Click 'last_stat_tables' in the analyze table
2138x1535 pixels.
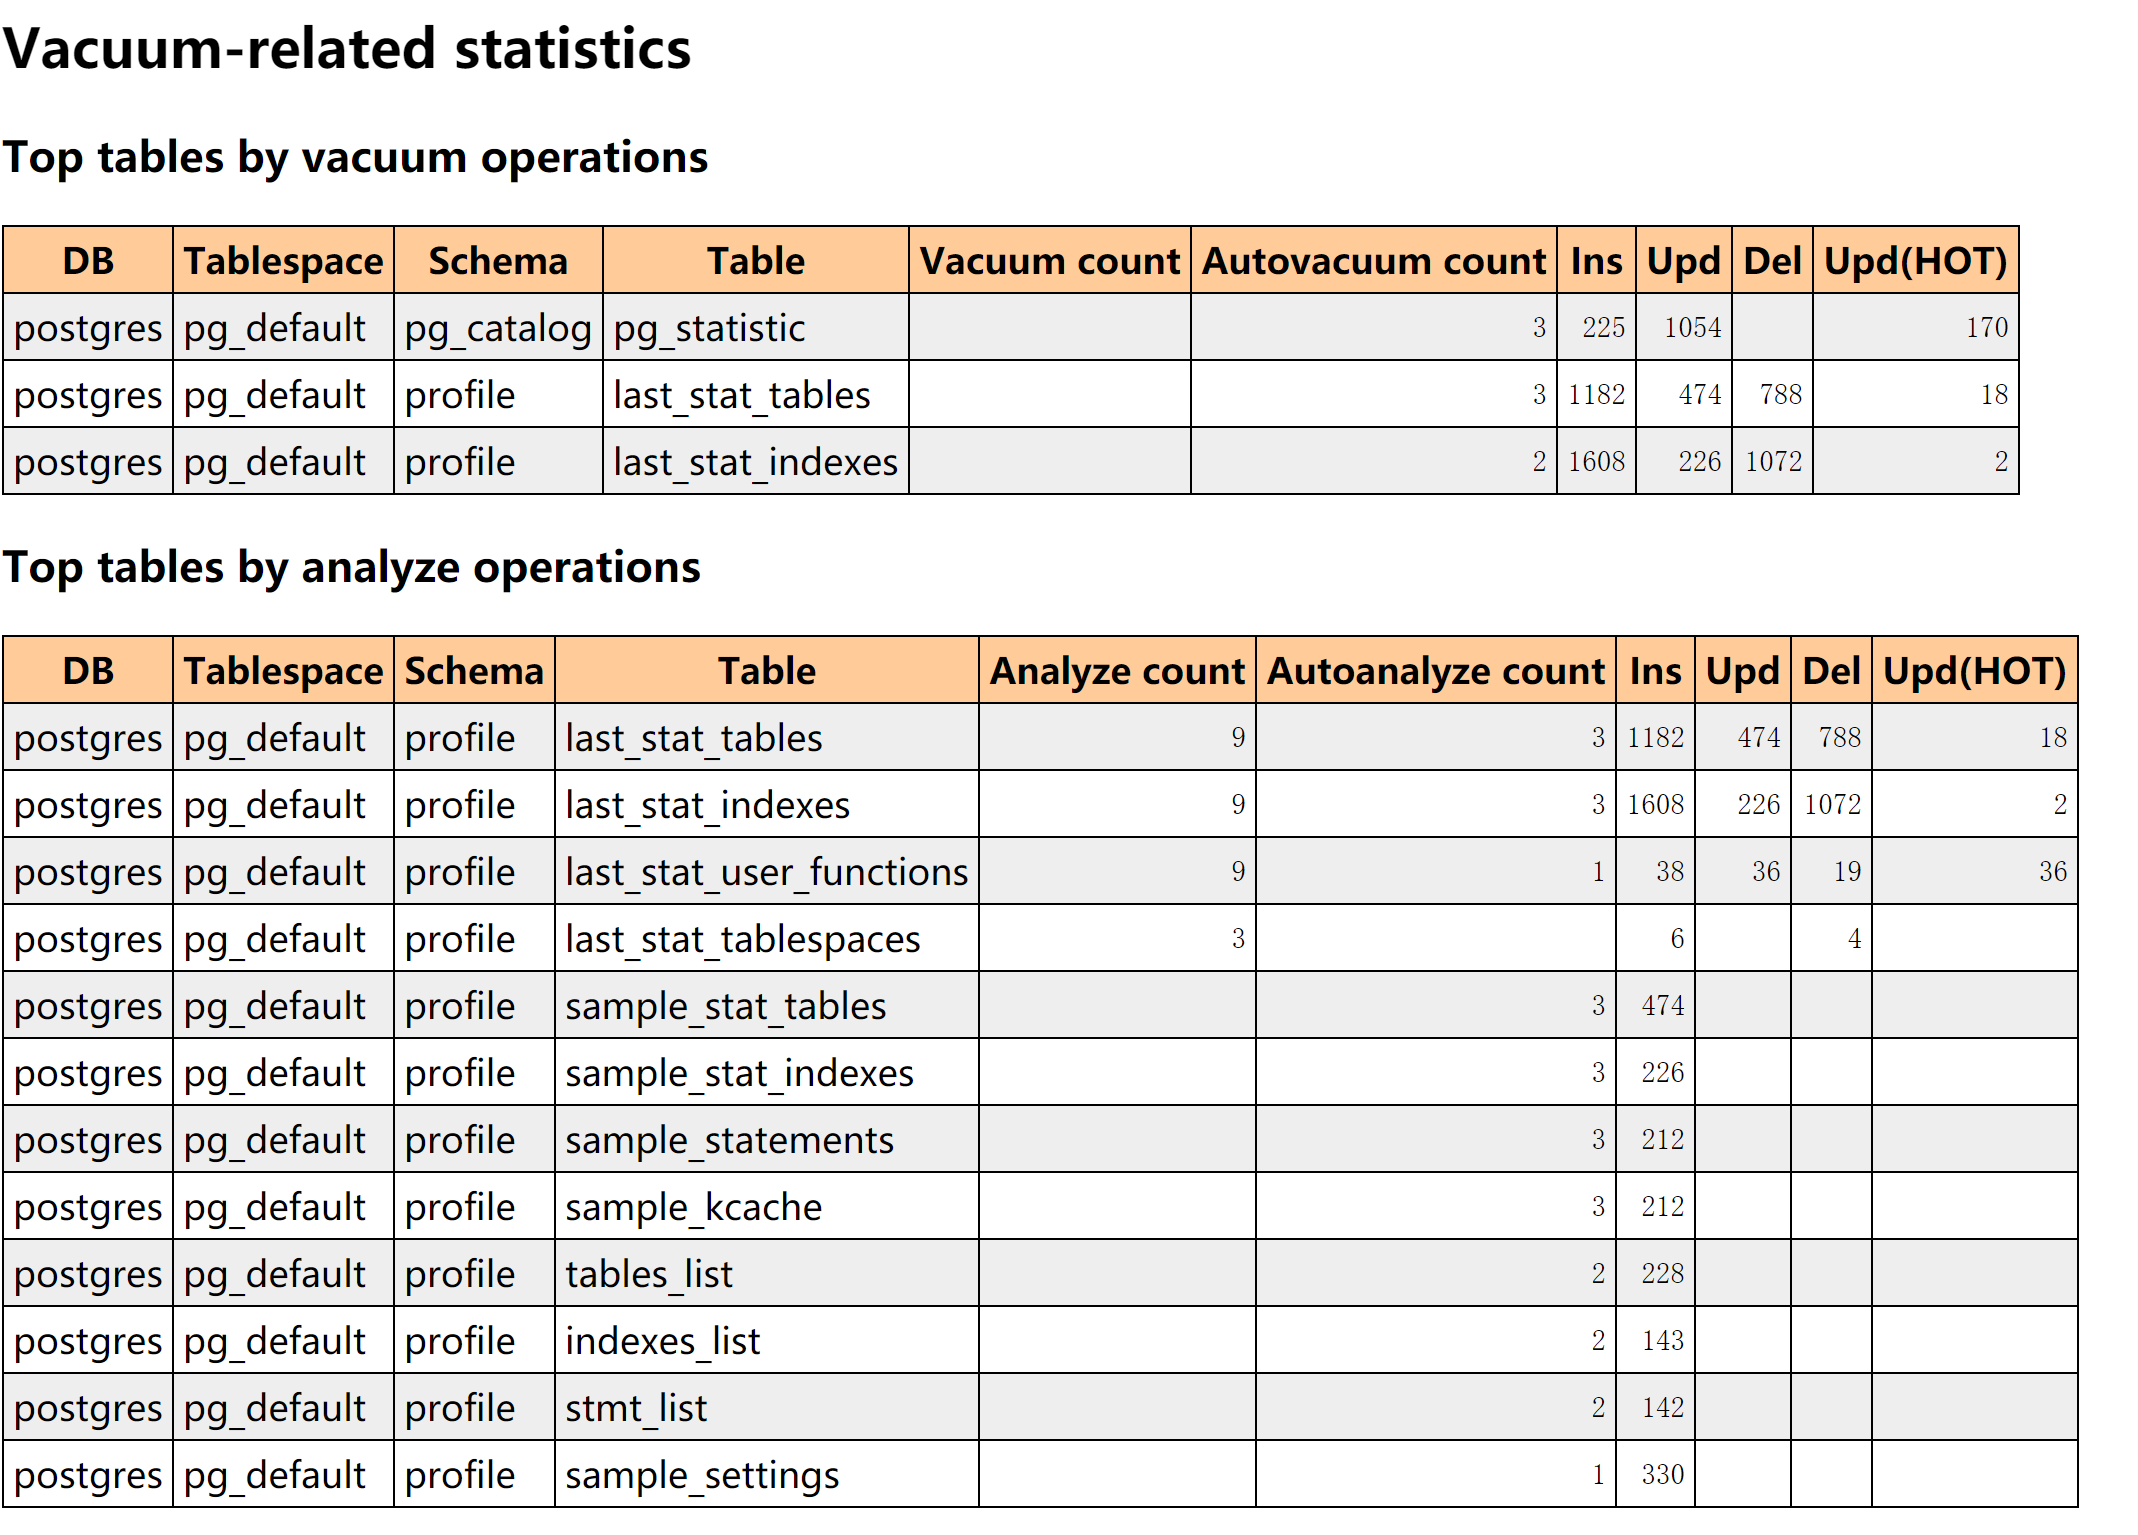(767, 737)
